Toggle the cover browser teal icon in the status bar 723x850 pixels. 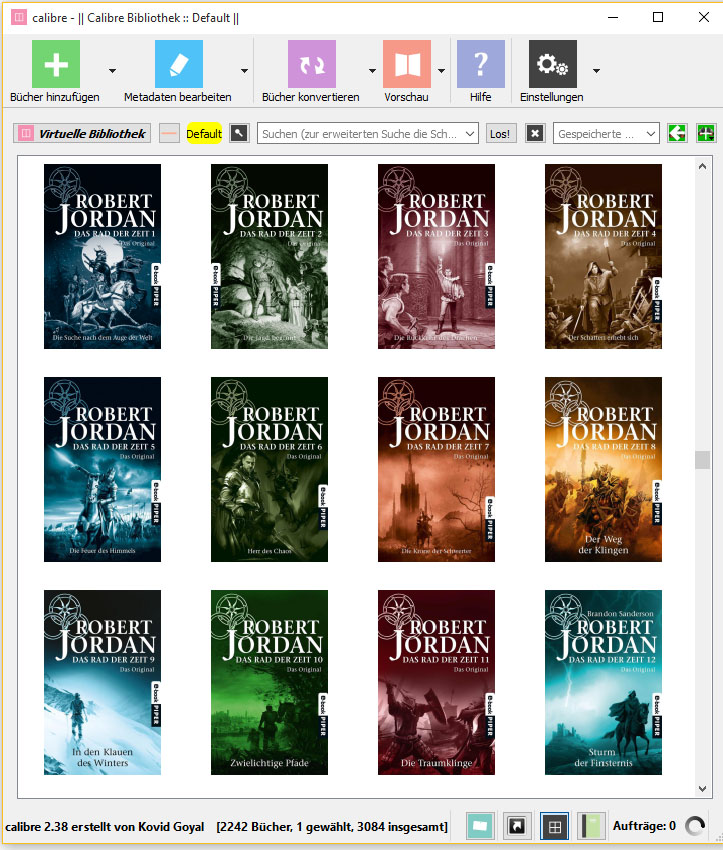pyautogui.click(x=480, y=826)
